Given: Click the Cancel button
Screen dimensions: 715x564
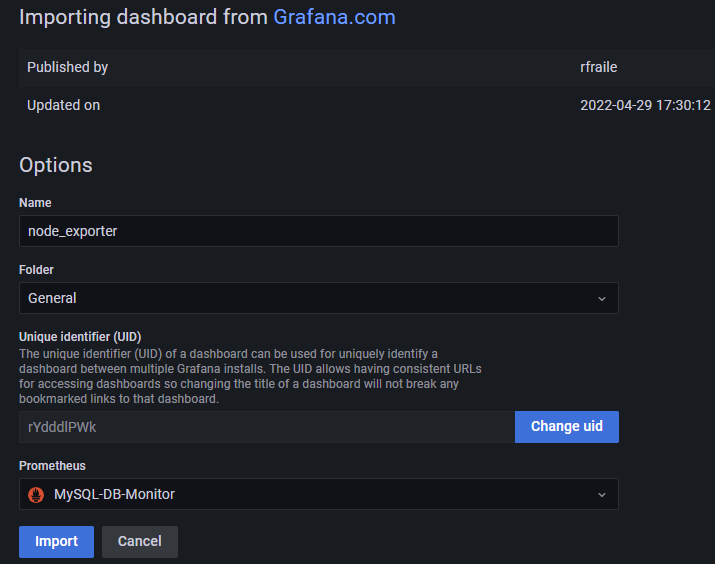Looking at the screenshot, I should click(x=140, y=542).
